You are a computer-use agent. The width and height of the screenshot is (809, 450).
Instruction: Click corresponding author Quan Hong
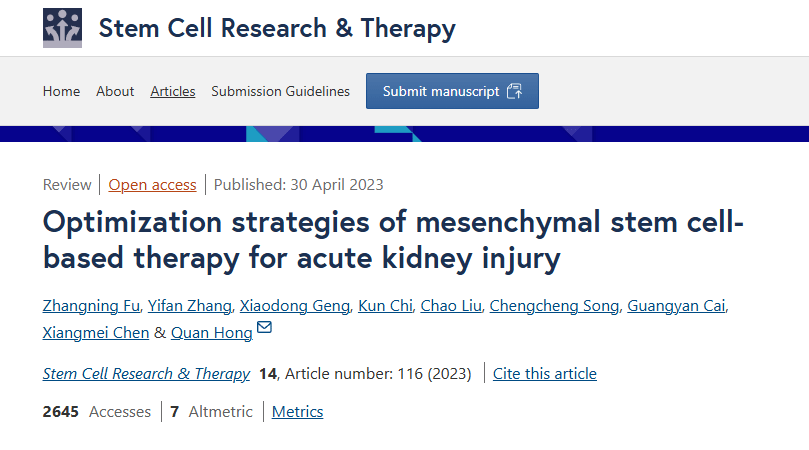tap(211, 332)
